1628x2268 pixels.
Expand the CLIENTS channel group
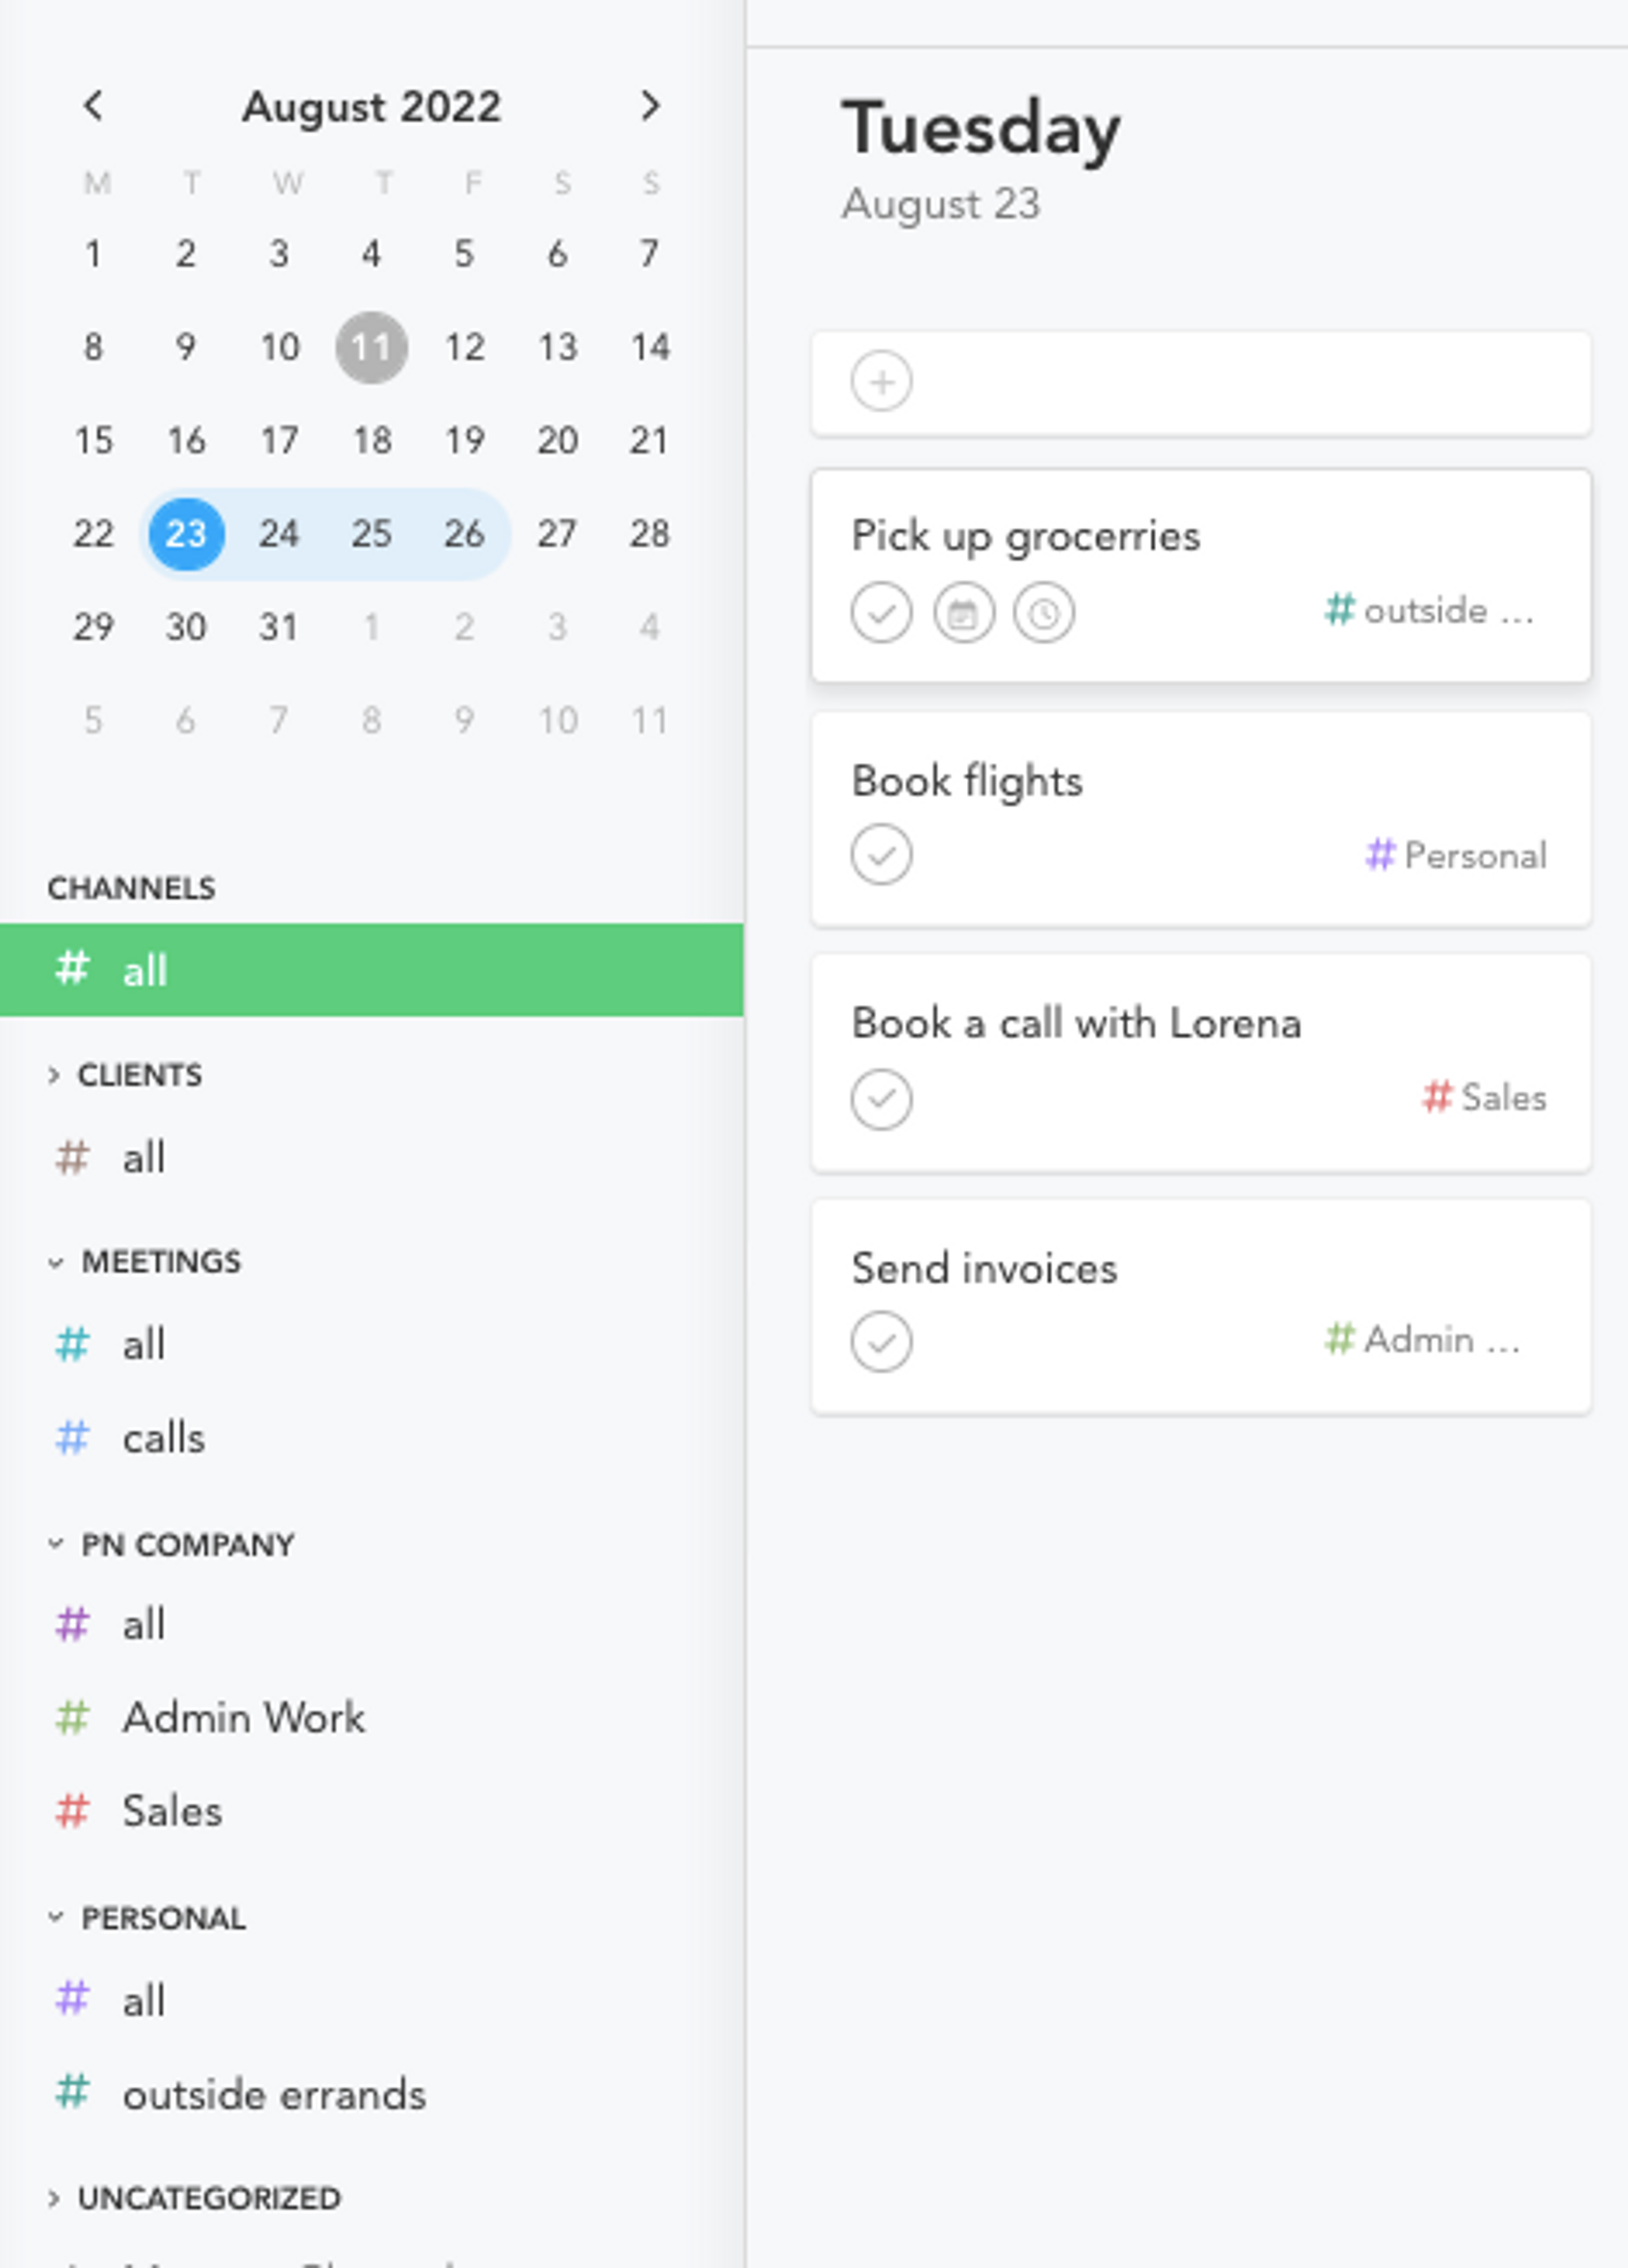(x=54, y=1075)
